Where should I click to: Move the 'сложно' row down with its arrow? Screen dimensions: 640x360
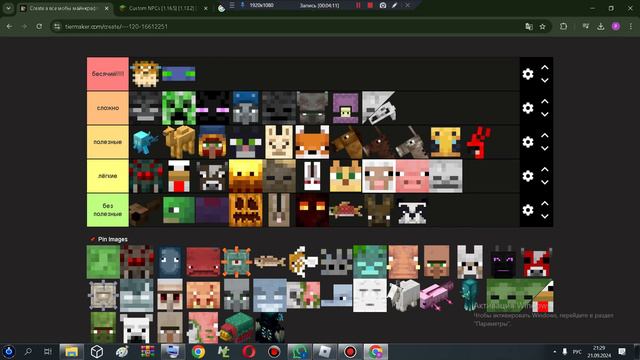(x=545, y=115)
